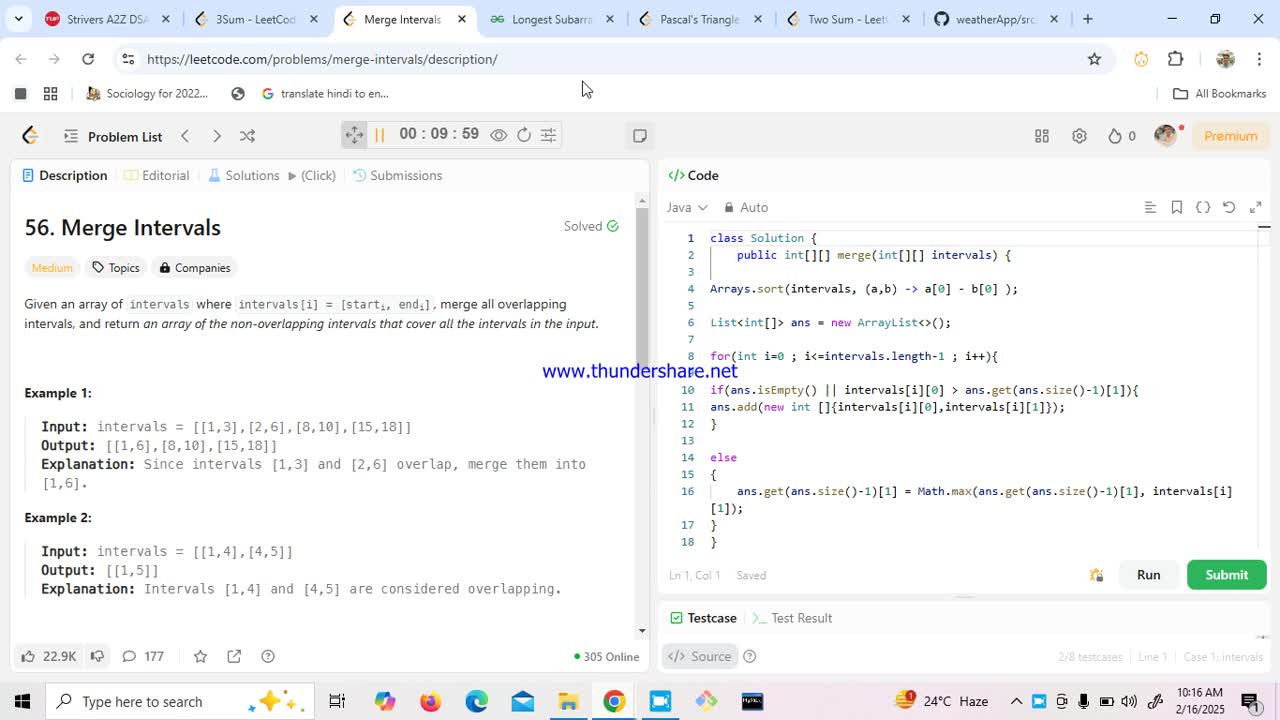Switch to the Submissions tab
The height and width of the screenshot is (720, 1280).
397,175
